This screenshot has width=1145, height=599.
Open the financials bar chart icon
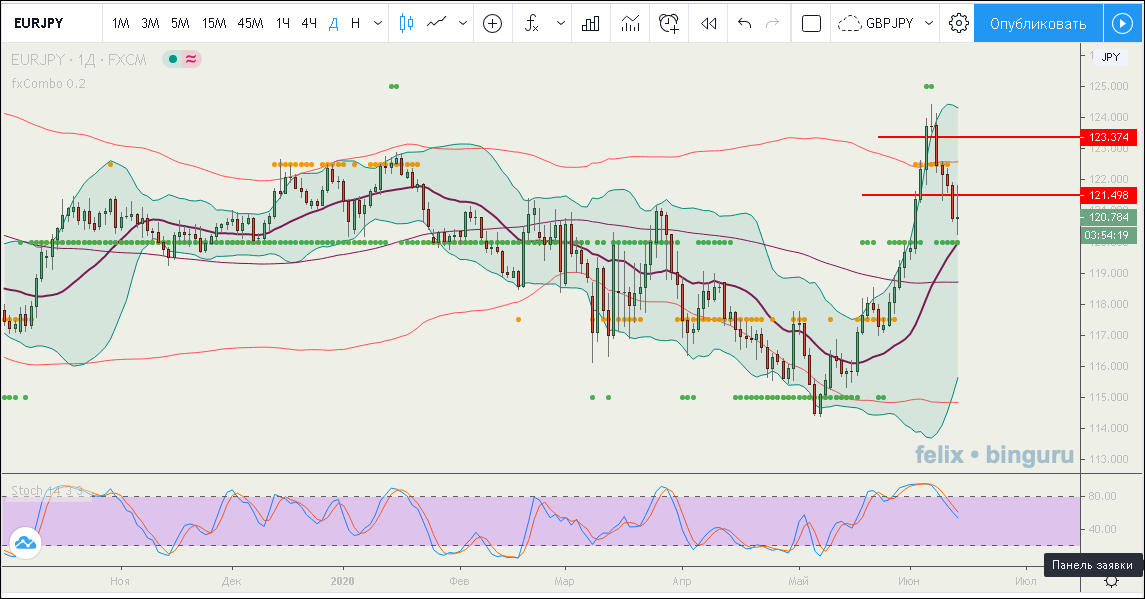[x=591, y=23]
